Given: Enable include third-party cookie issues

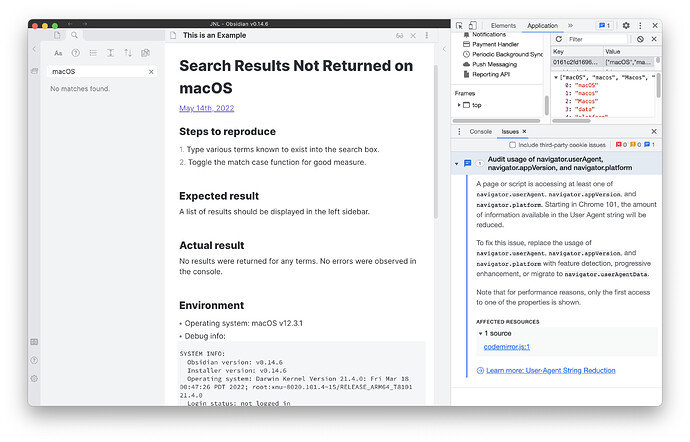Looking at the screenshot, I should tap(512, 145).
